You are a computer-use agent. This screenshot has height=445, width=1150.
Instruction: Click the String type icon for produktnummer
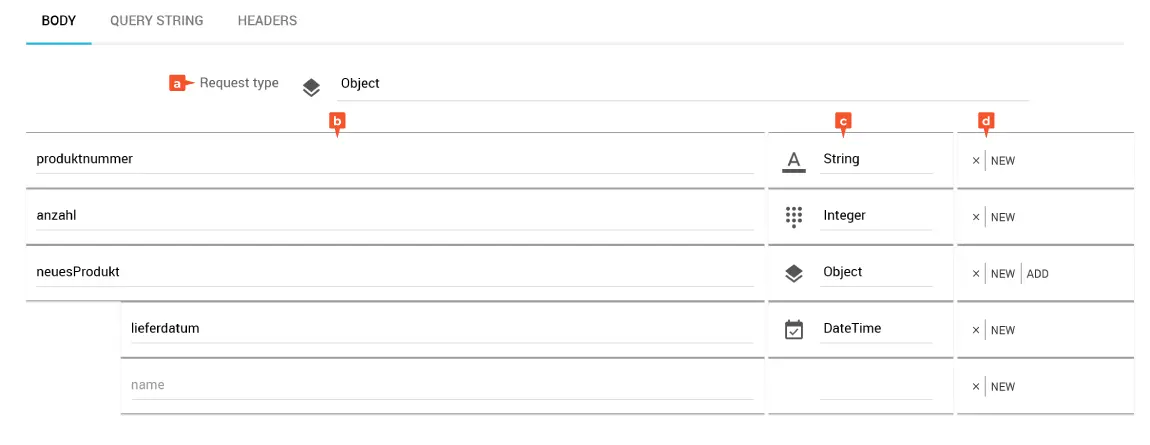(794, 160)
